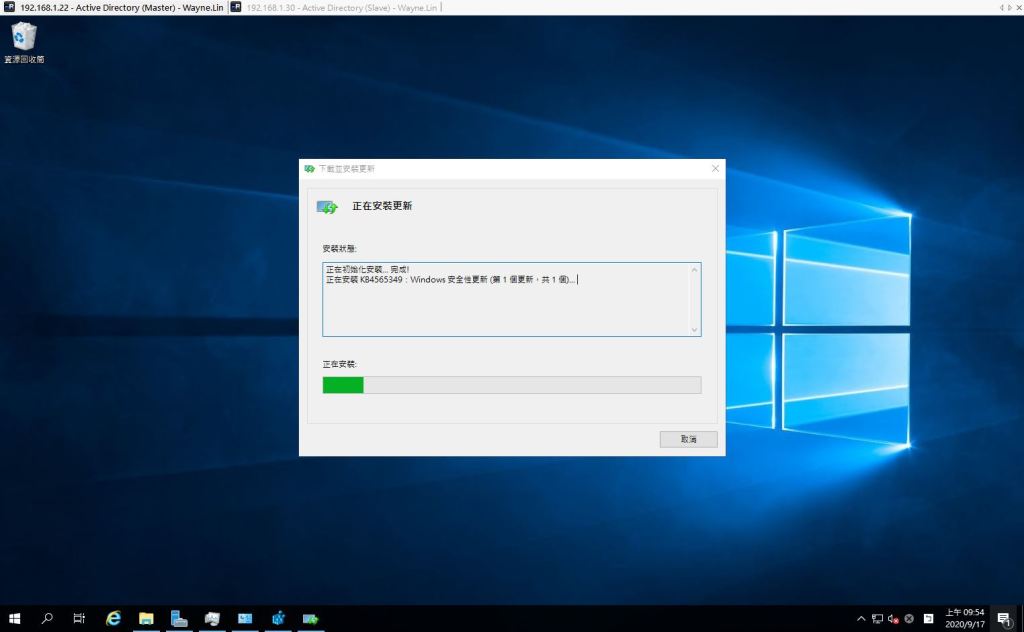Show hidden system tray icons
This screenshot has width=1024, height=632.
(x=861, y=619)
